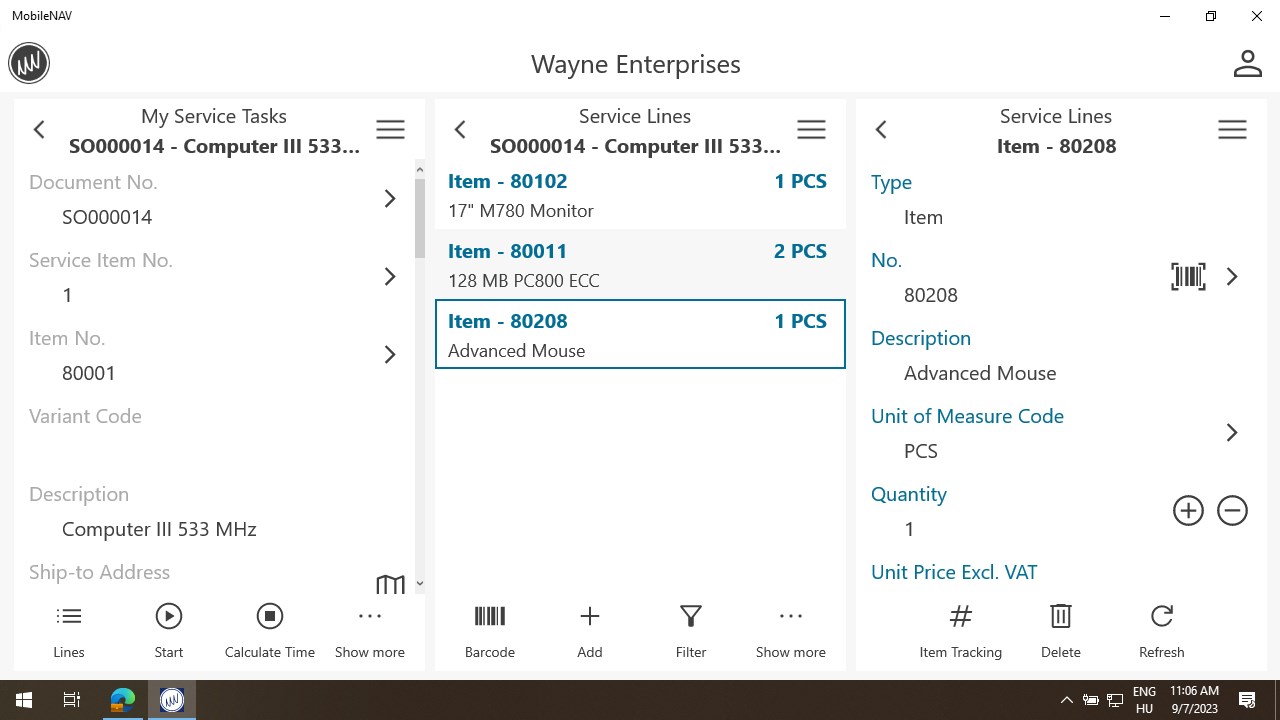Expand the Service Item No. chevron

pyautogui.click(x=390, y=277)
